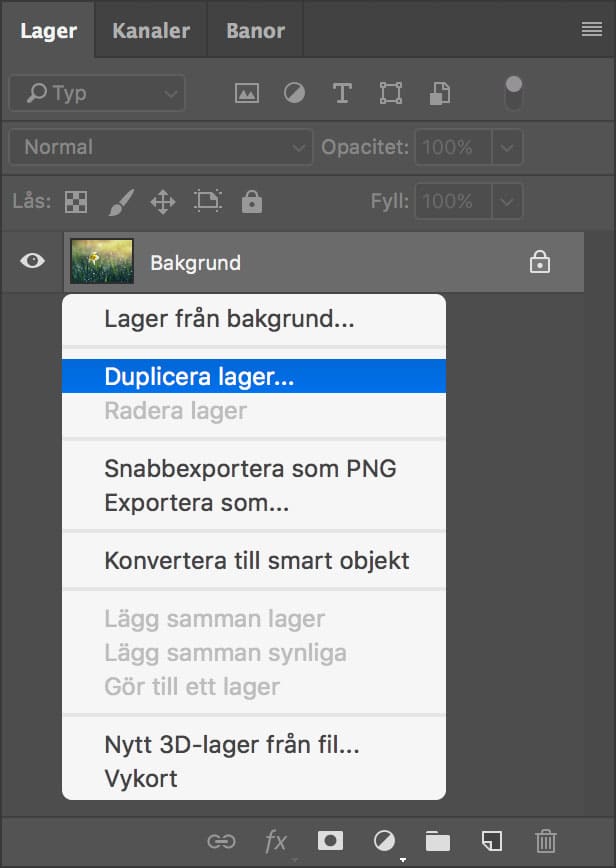Screen dimensions: 616x868
Task: Choose Lager från bakgrund... menu item
Action: (254, 319)
